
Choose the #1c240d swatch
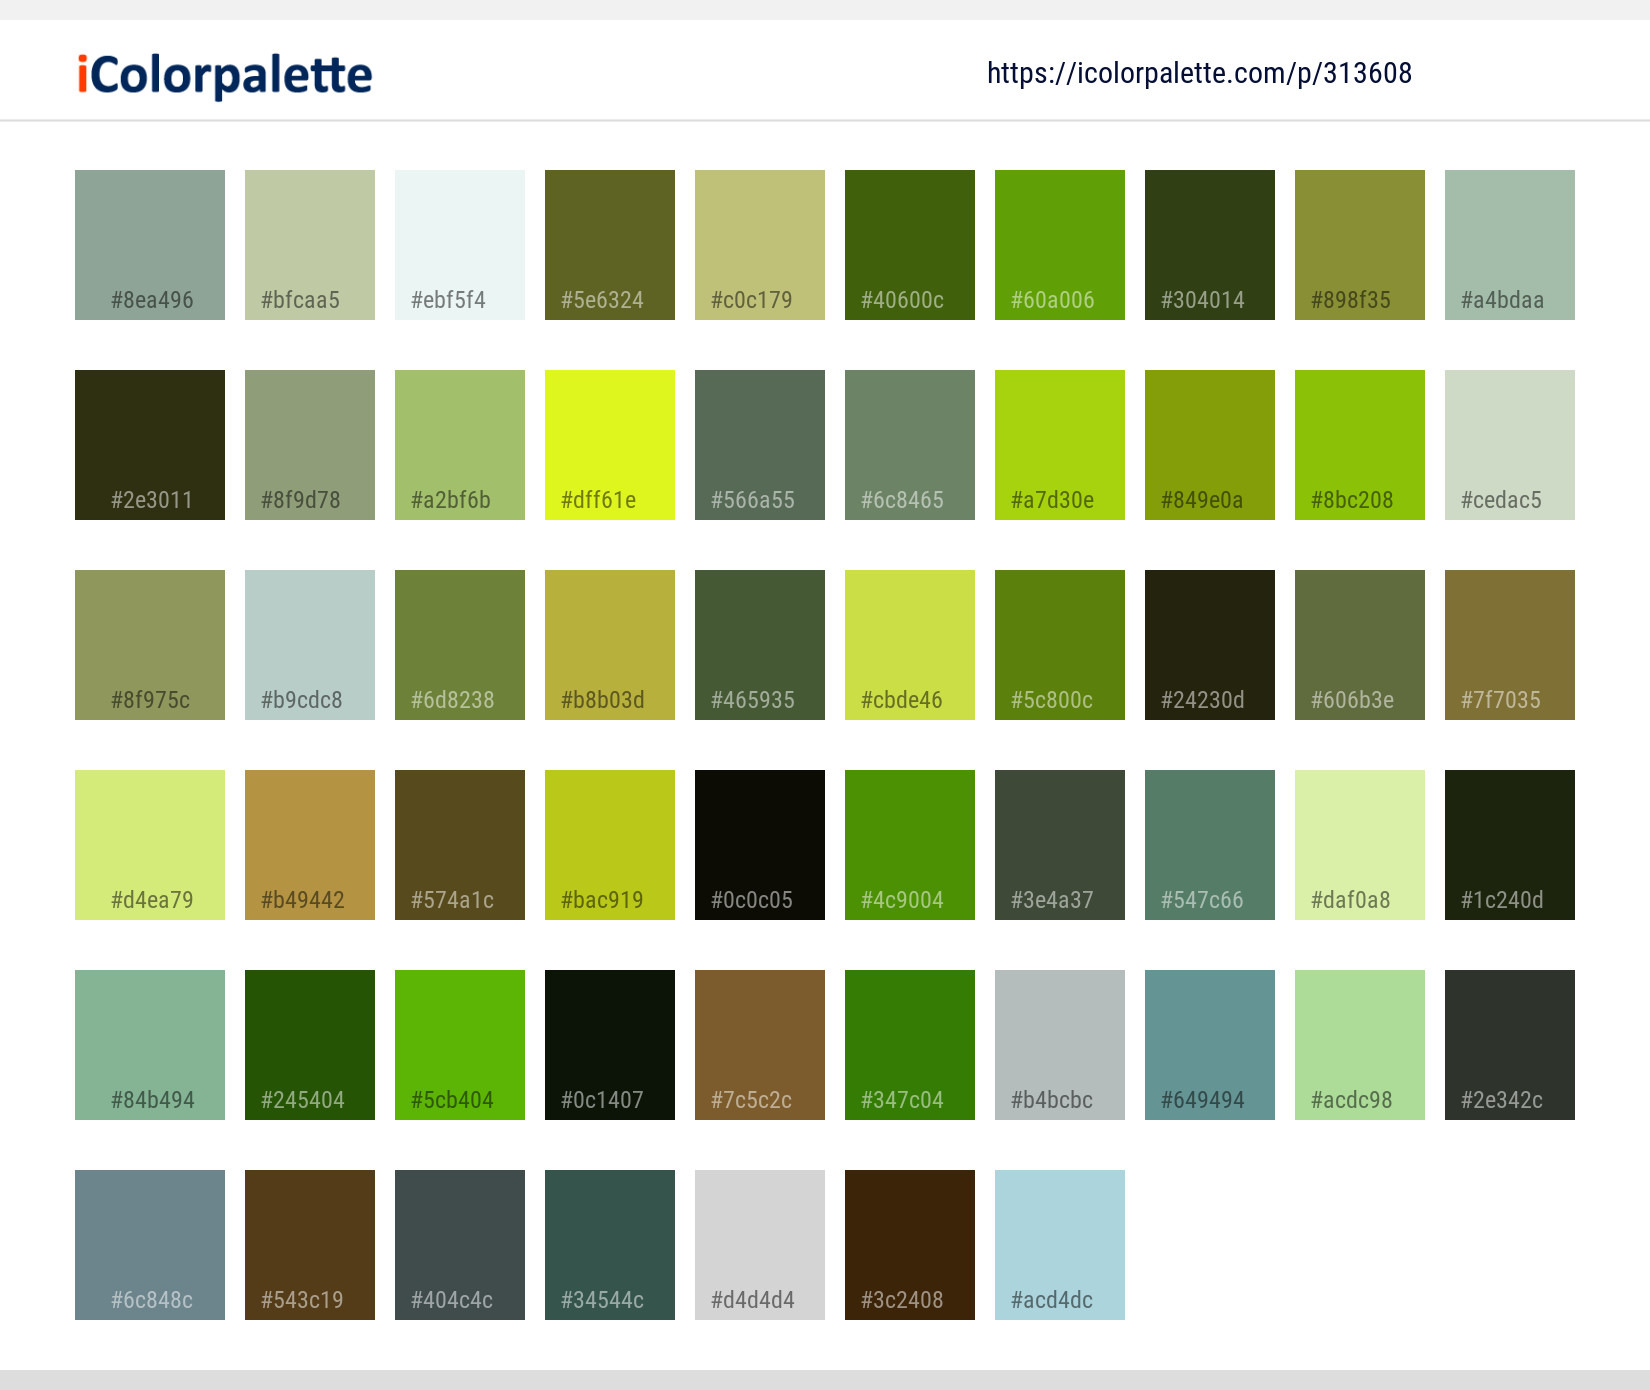coord(1510,845)
